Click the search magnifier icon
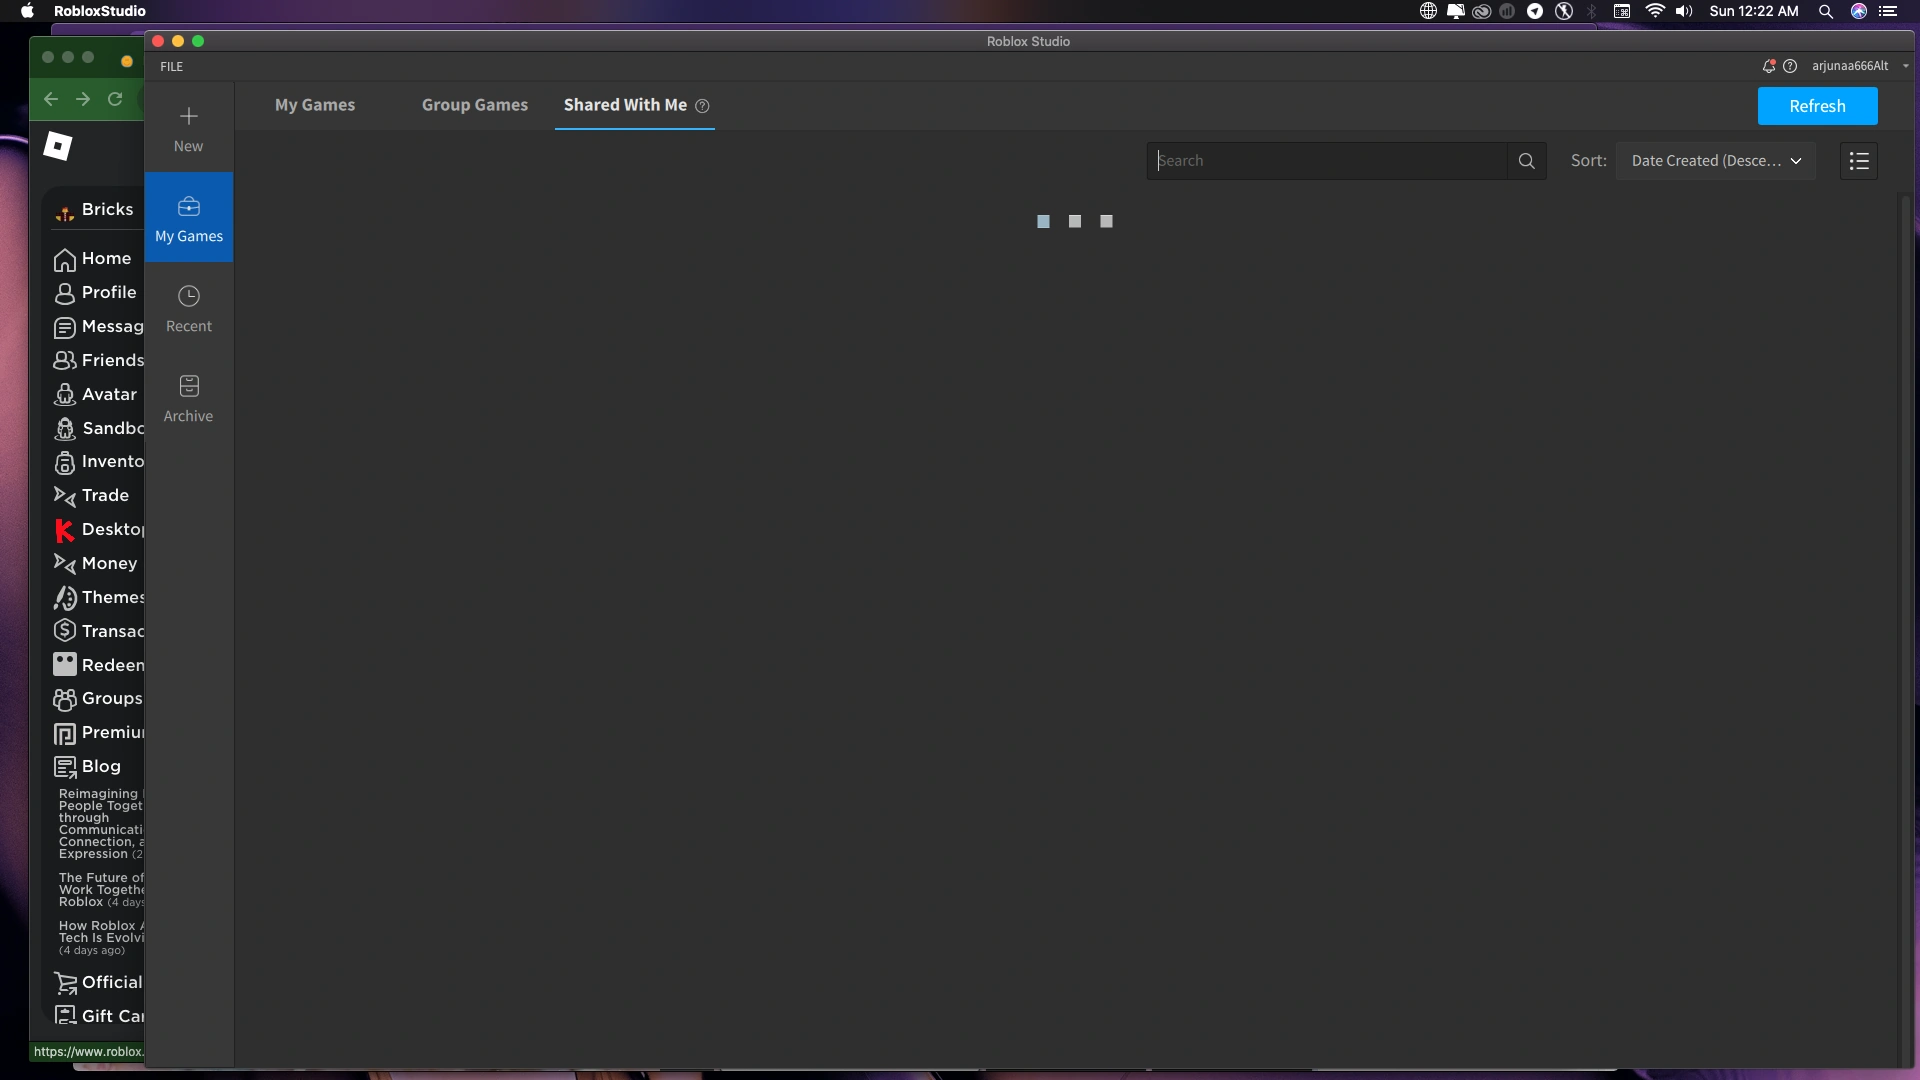 (x=1526, y=161)
